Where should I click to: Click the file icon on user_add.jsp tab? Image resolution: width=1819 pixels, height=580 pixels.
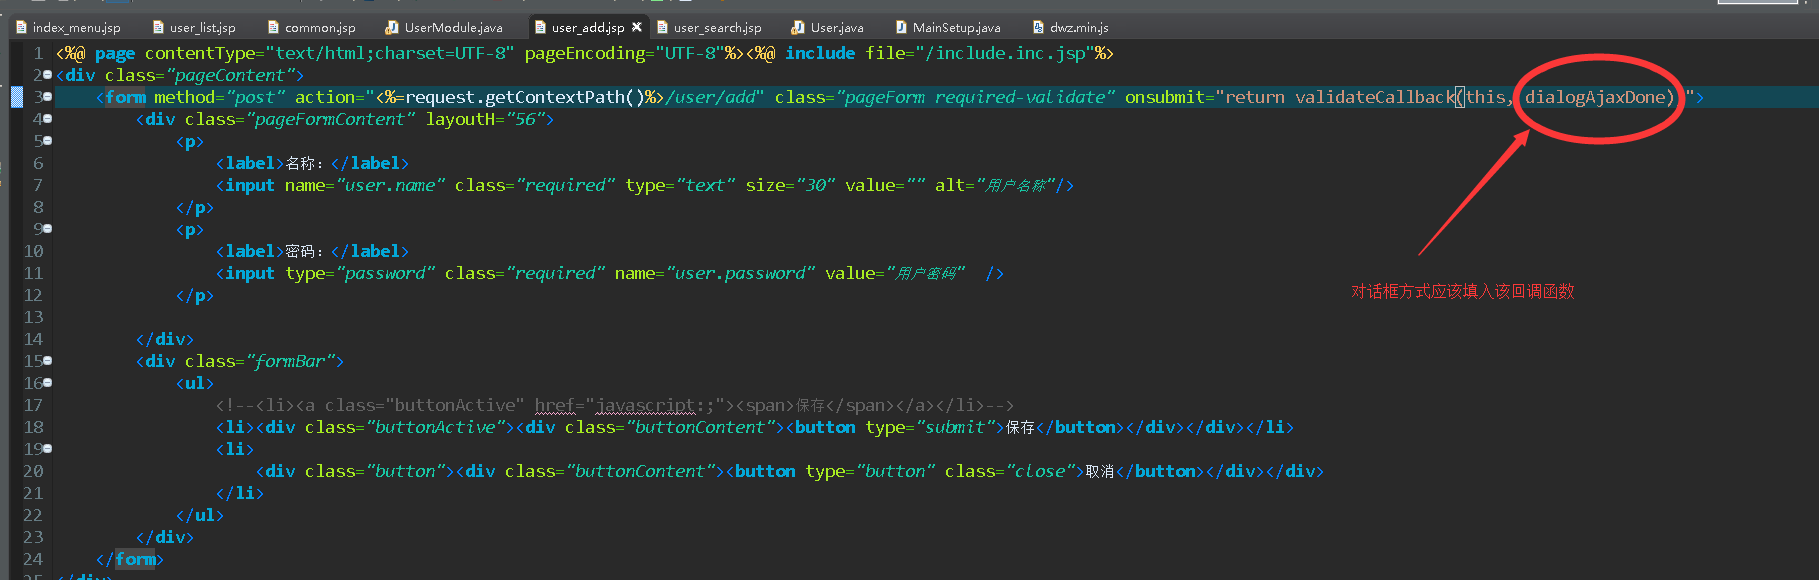coord(541,27)
